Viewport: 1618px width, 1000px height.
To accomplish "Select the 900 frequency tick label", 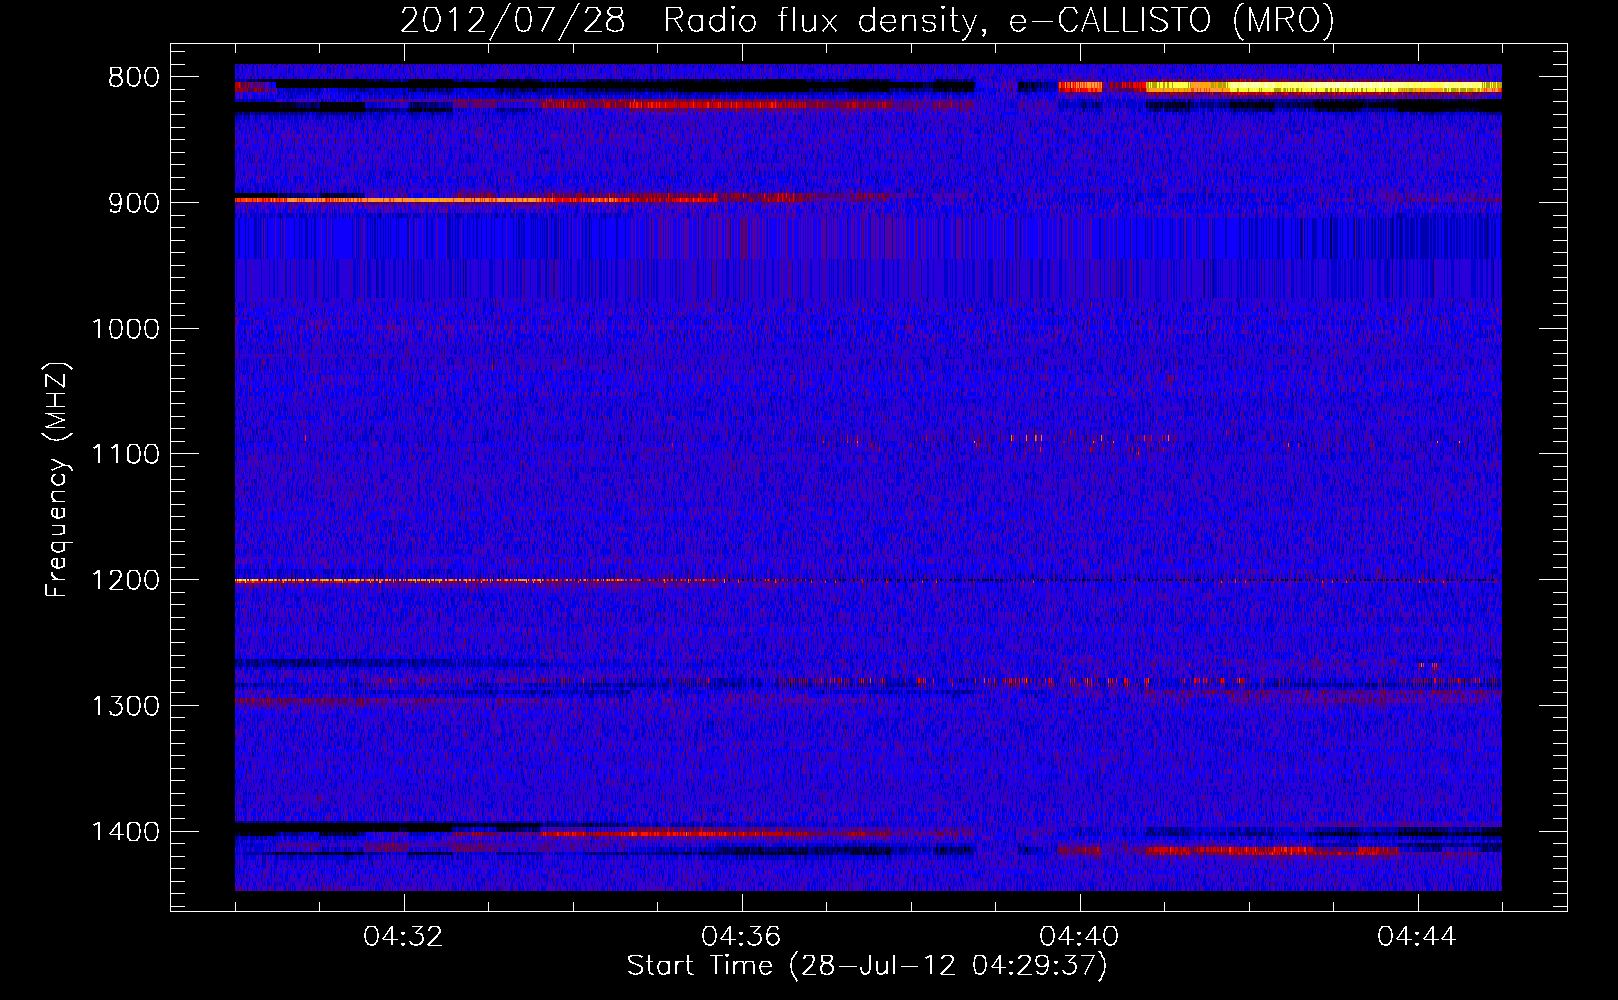I will coord(134,203).
